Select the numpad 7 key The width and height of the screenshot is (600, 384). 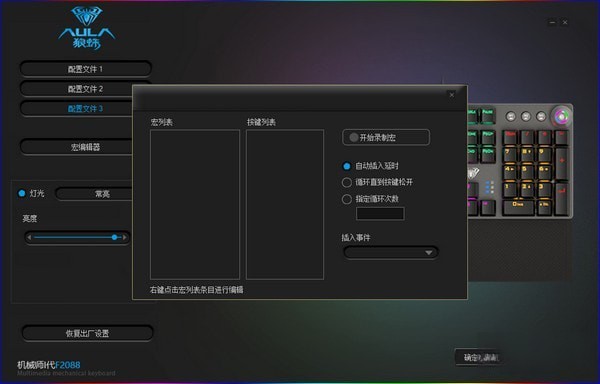510,155
